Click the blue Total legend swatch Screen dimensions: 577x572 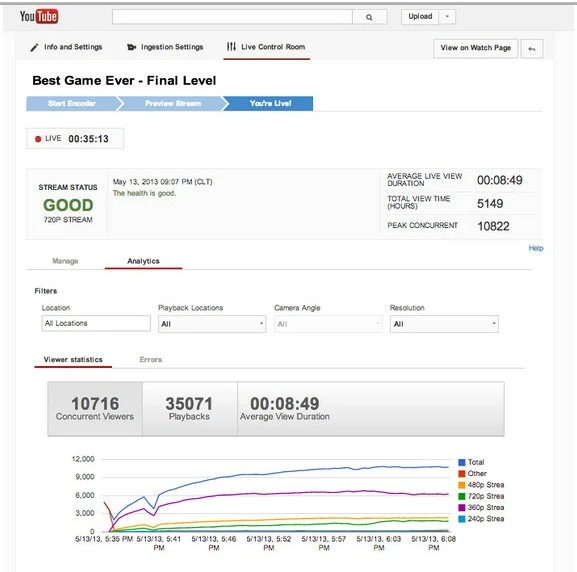[462, 463]
